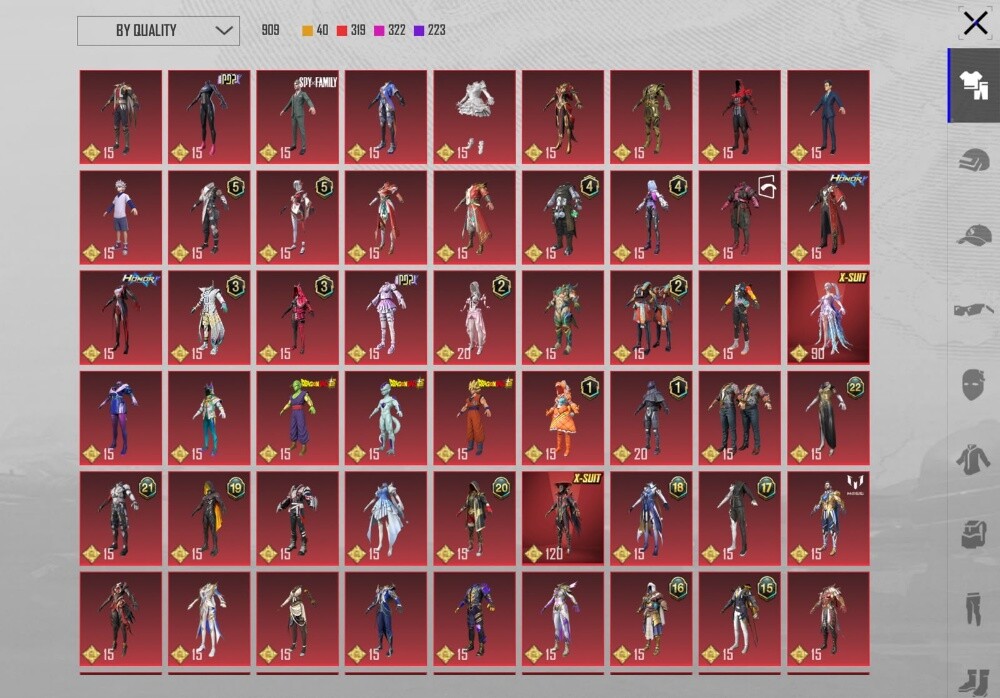Select the outfit with badge 22
The image size is (1000, 698).
tap(828, 419)
